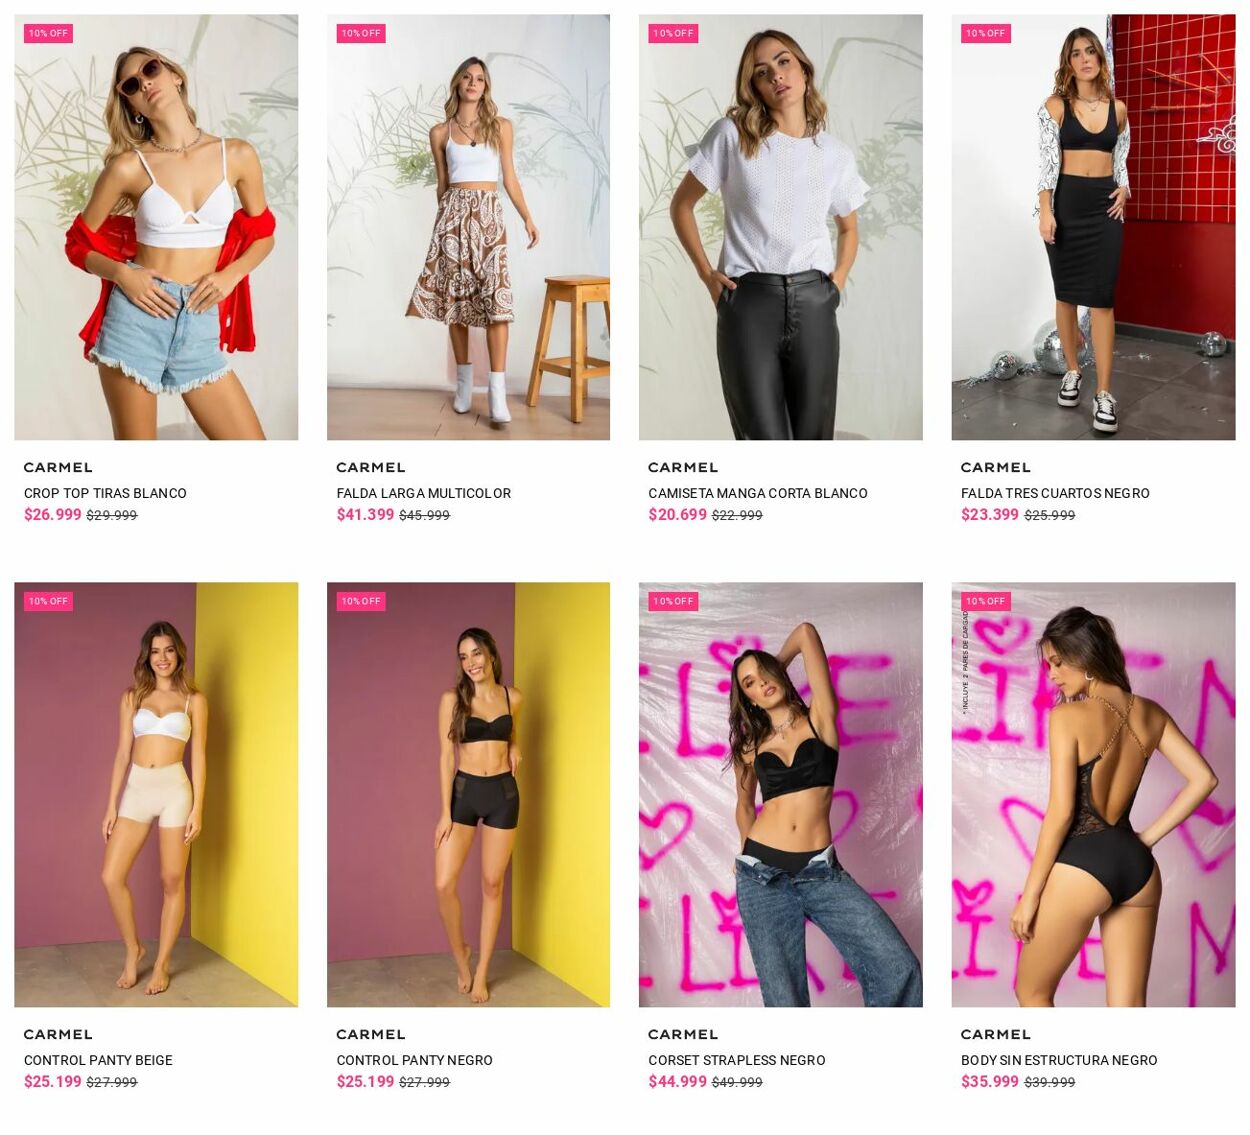Click the FALDA LARGA MULTICOLOR title link
Image resolution: width=1250 pixels, height=1135 pixels.
tap(423, 493)
